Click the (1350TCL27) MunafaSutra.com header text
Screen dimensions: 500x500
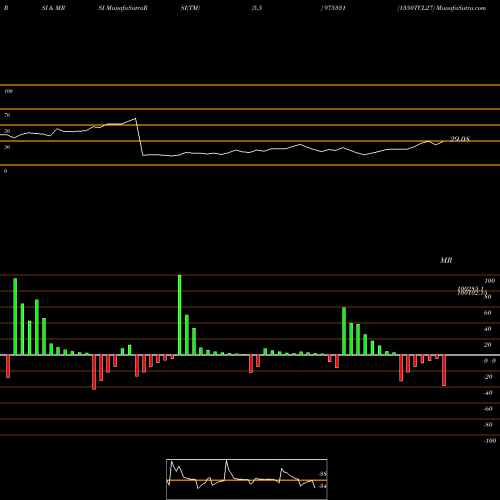(x=442, y=8)
